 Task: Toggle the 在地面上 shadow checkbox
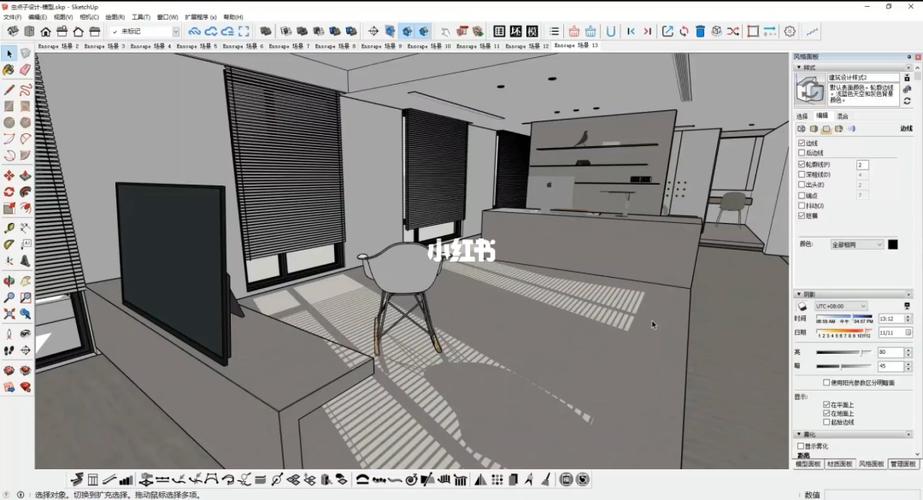826,413
